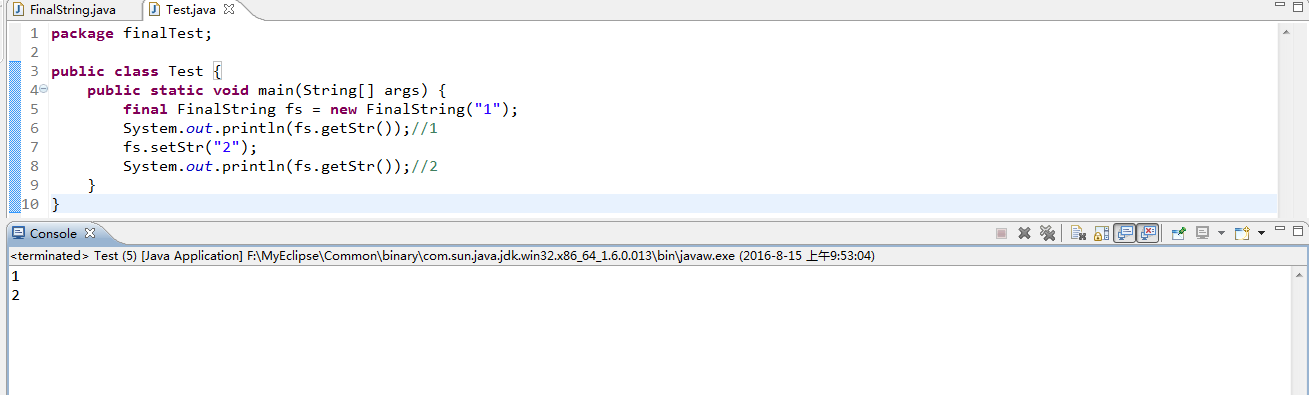Image resolution: width=1309 pixels, height=395 pixels.
Task: Click the Open Console icon
Action: tap(1242, 233)
